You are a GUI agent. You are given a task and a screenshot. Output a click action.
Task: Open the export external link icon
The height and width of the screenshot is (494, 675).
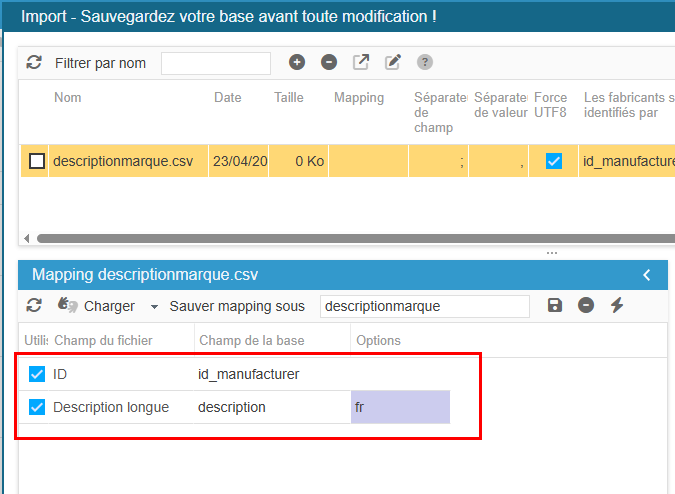pyautogui.click(x=361, y=62)
